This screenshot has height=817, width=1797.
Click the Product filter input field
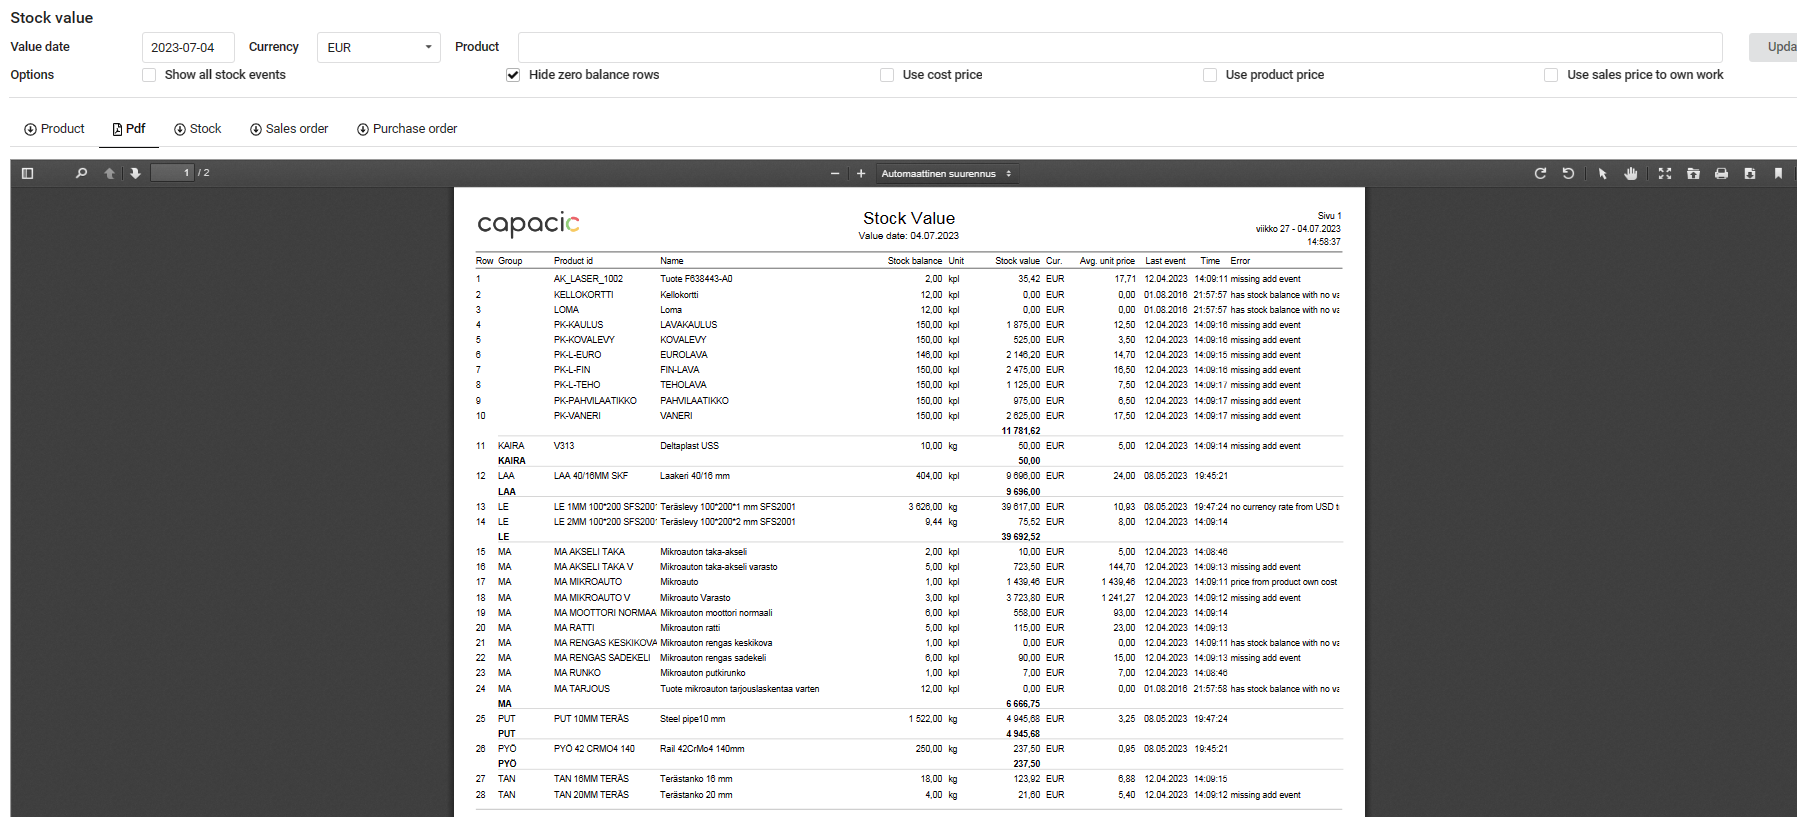click(1120, 47)
